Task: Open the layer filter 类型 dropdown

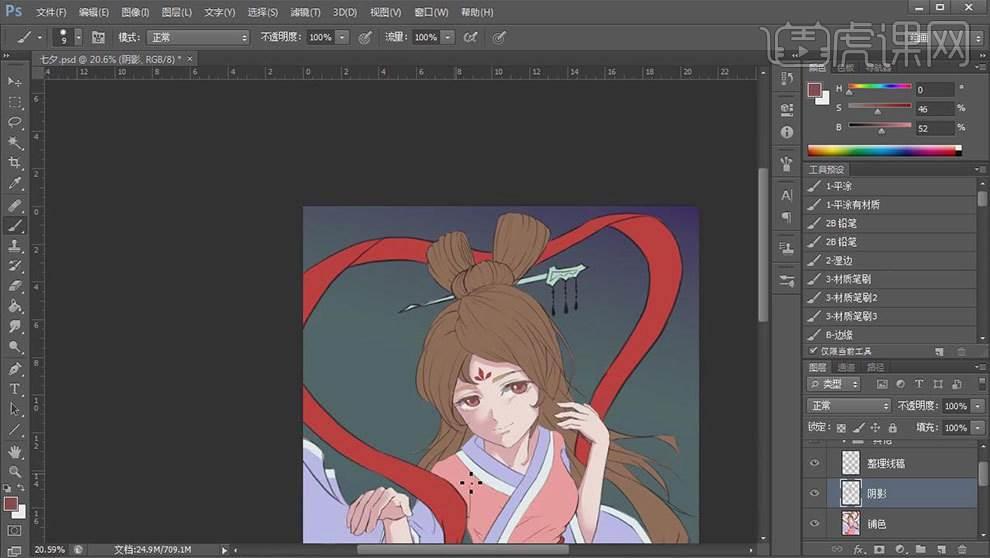Action: (833, 384)
